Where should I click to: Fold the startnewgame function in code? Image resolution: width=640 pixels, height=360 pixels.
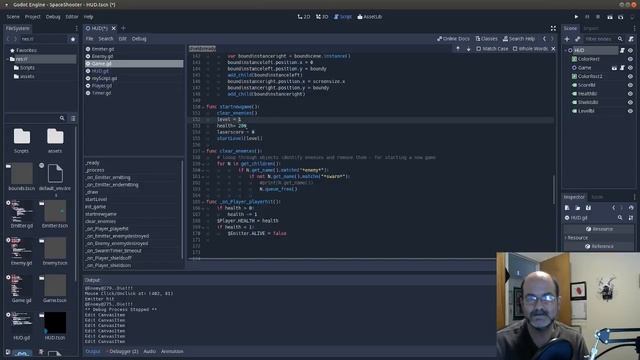click(203, 107)
